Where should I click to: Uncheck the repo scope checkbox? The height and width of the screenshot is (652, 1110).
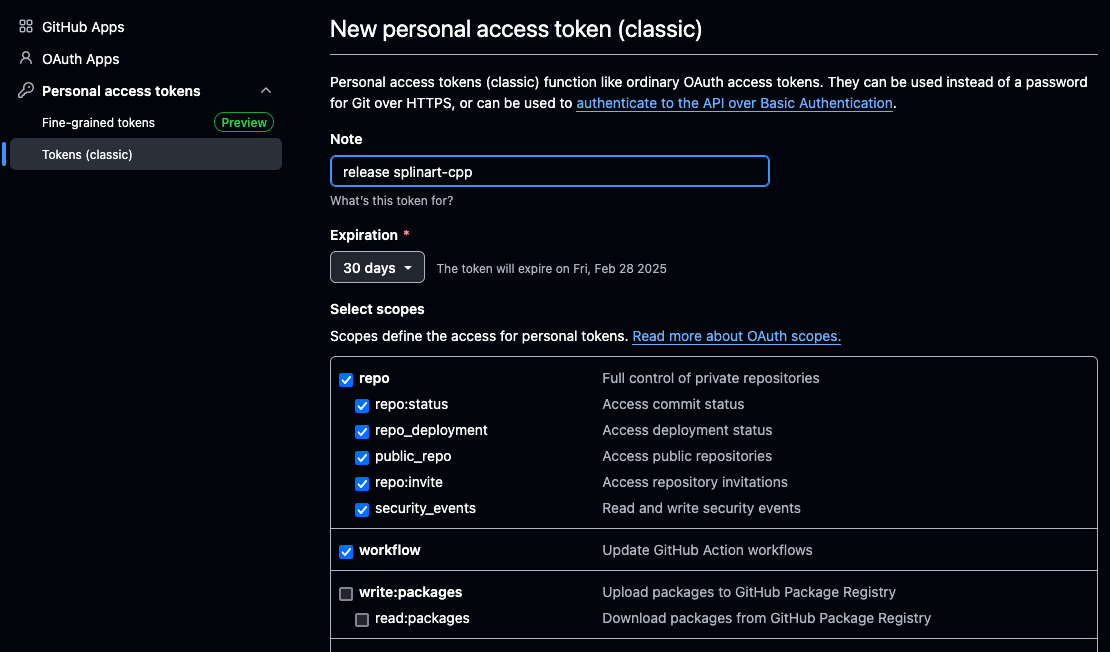click(x=346, y=379)
